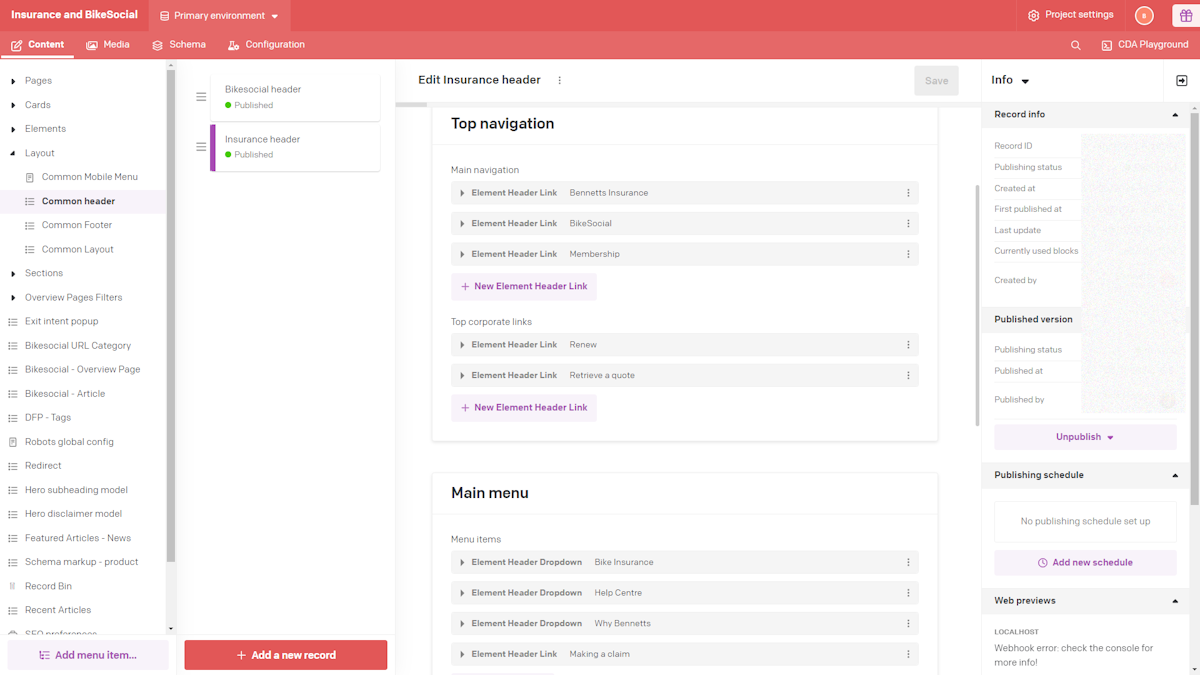Switch to the Configuration tab
The width and height of the screenshot is (1200, 675).
(266, 45)
